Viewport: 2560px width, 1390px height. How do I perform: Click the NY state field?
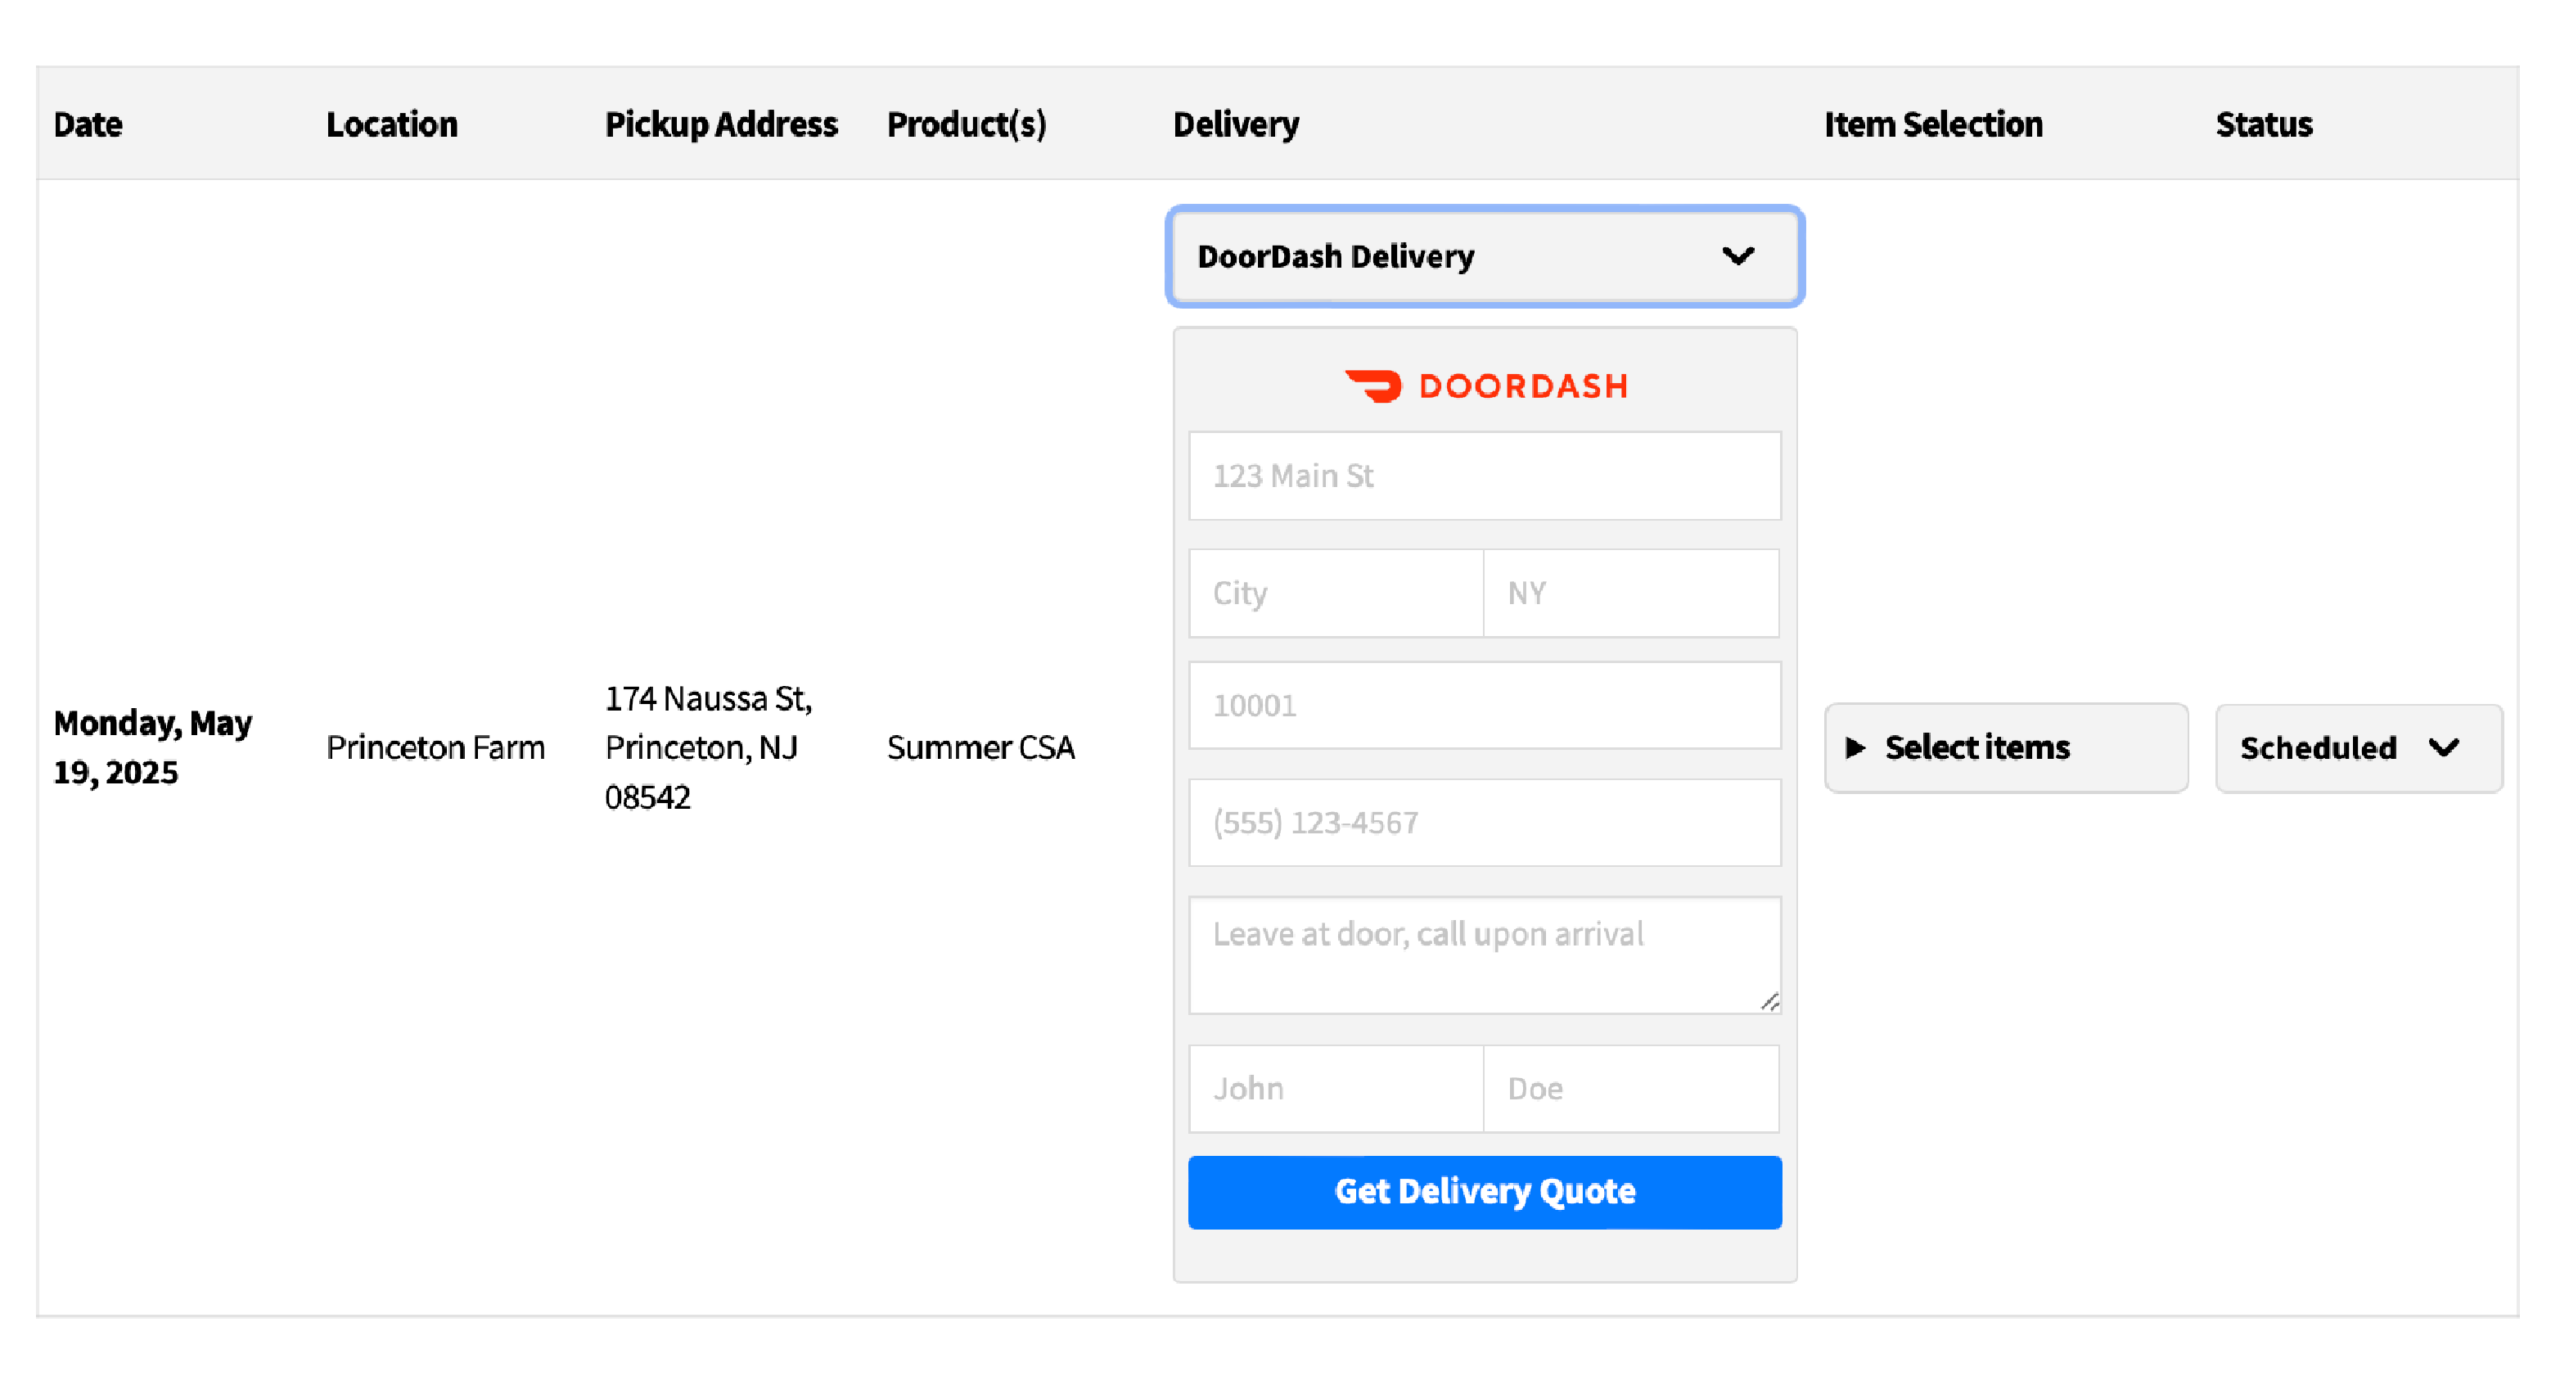[x=1630, y=592]
